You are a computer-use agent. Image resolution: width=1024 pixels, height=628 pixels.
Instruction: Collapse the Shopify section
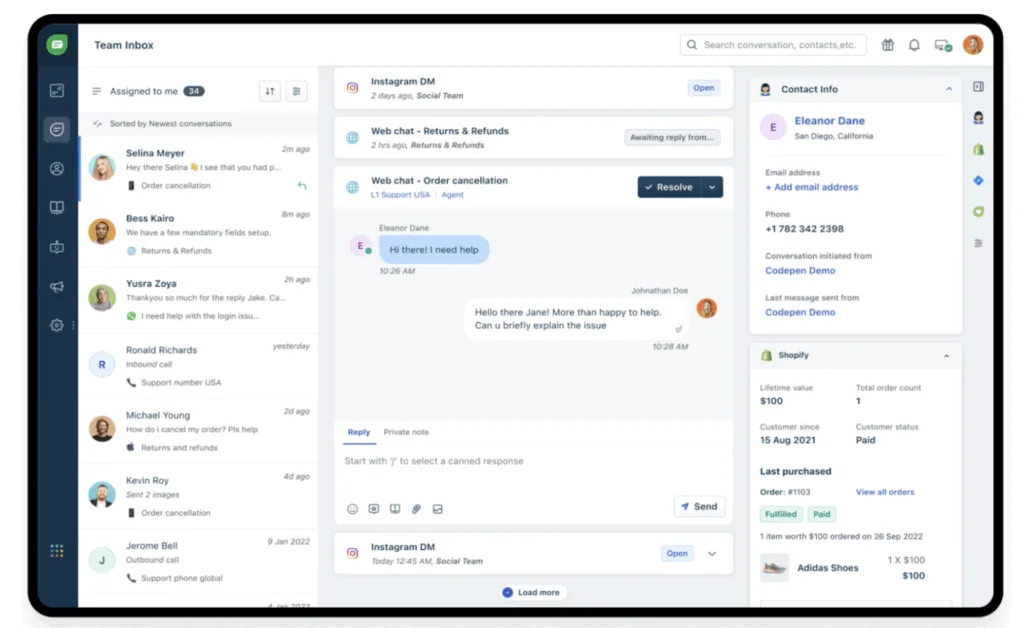tap(946, 356)
